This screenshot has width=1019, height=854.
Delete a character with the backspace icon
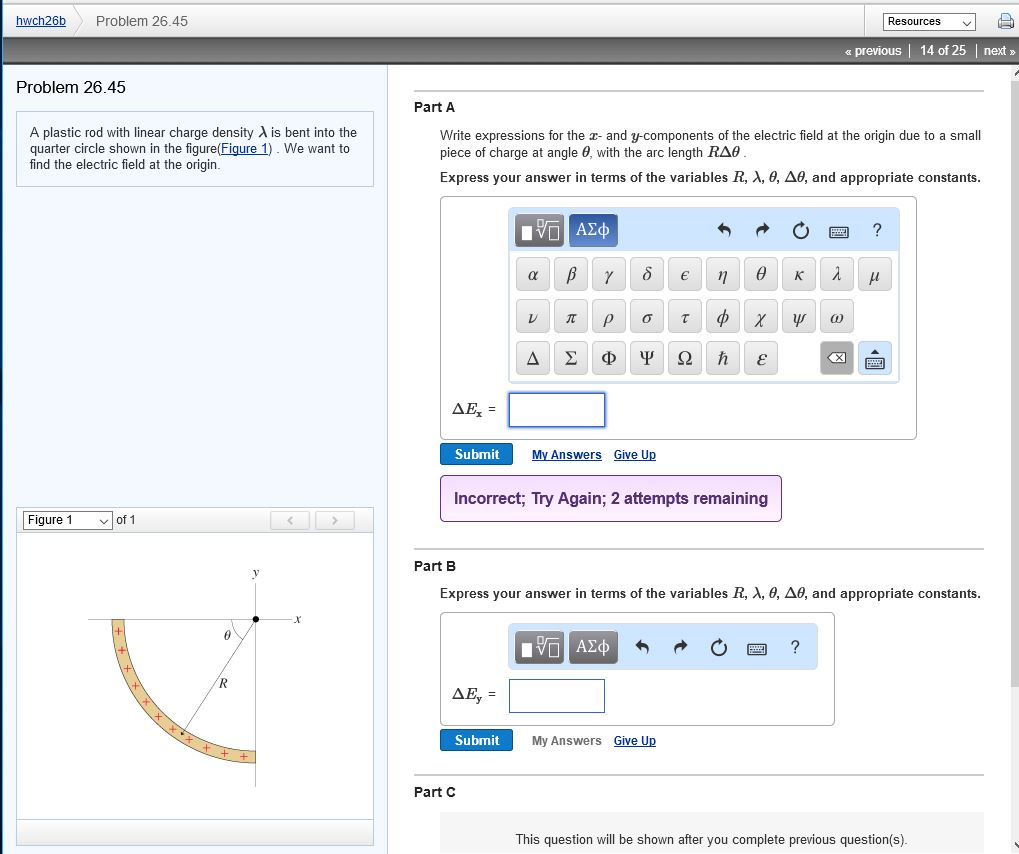click(835, 358)
